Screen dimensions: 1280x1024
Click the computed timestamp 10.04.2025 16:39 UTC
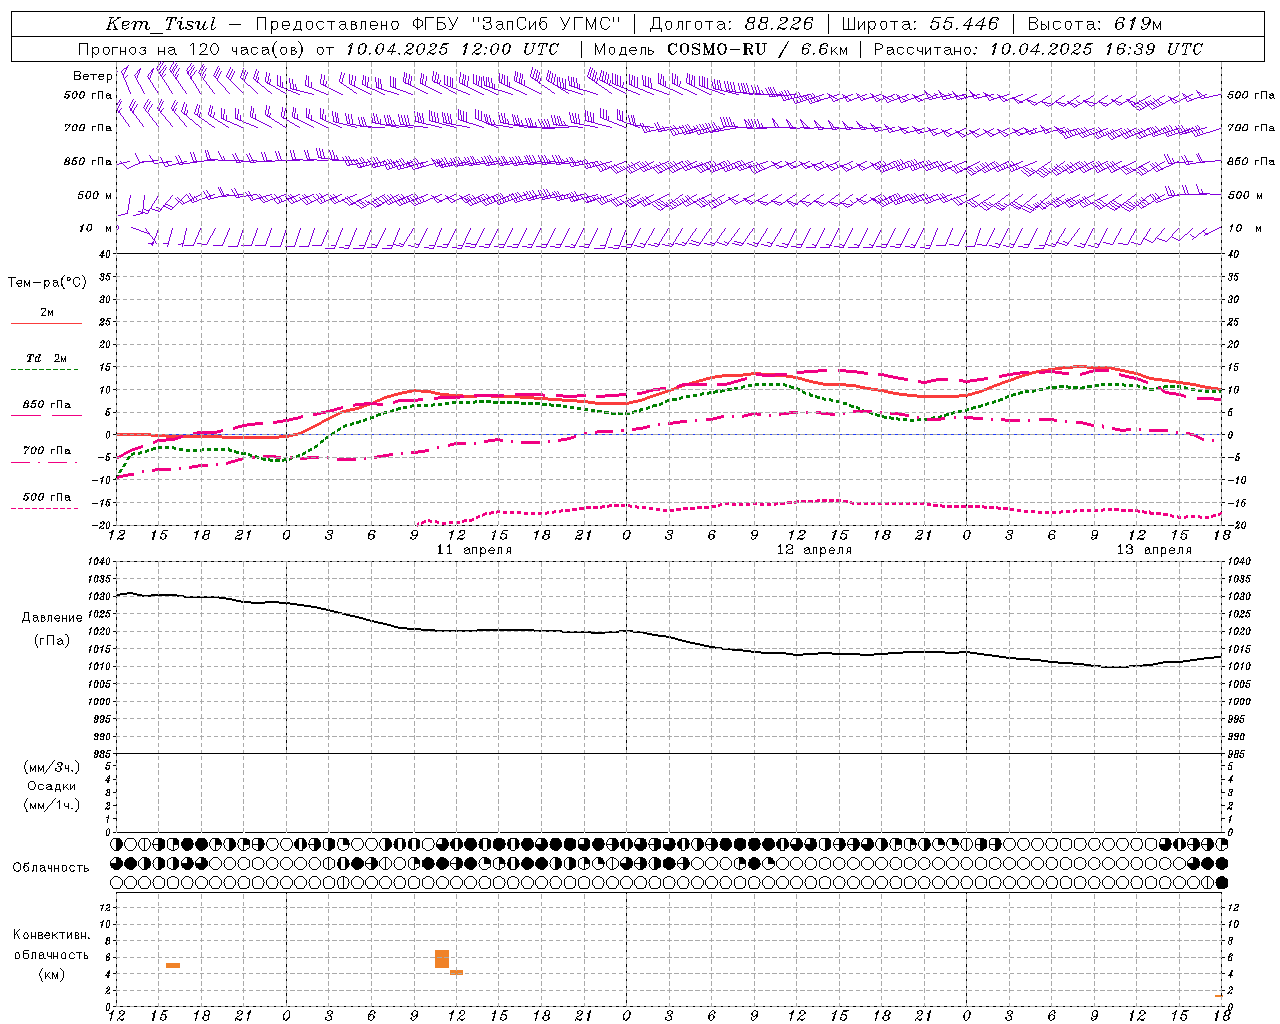(x=1096, y=49)
